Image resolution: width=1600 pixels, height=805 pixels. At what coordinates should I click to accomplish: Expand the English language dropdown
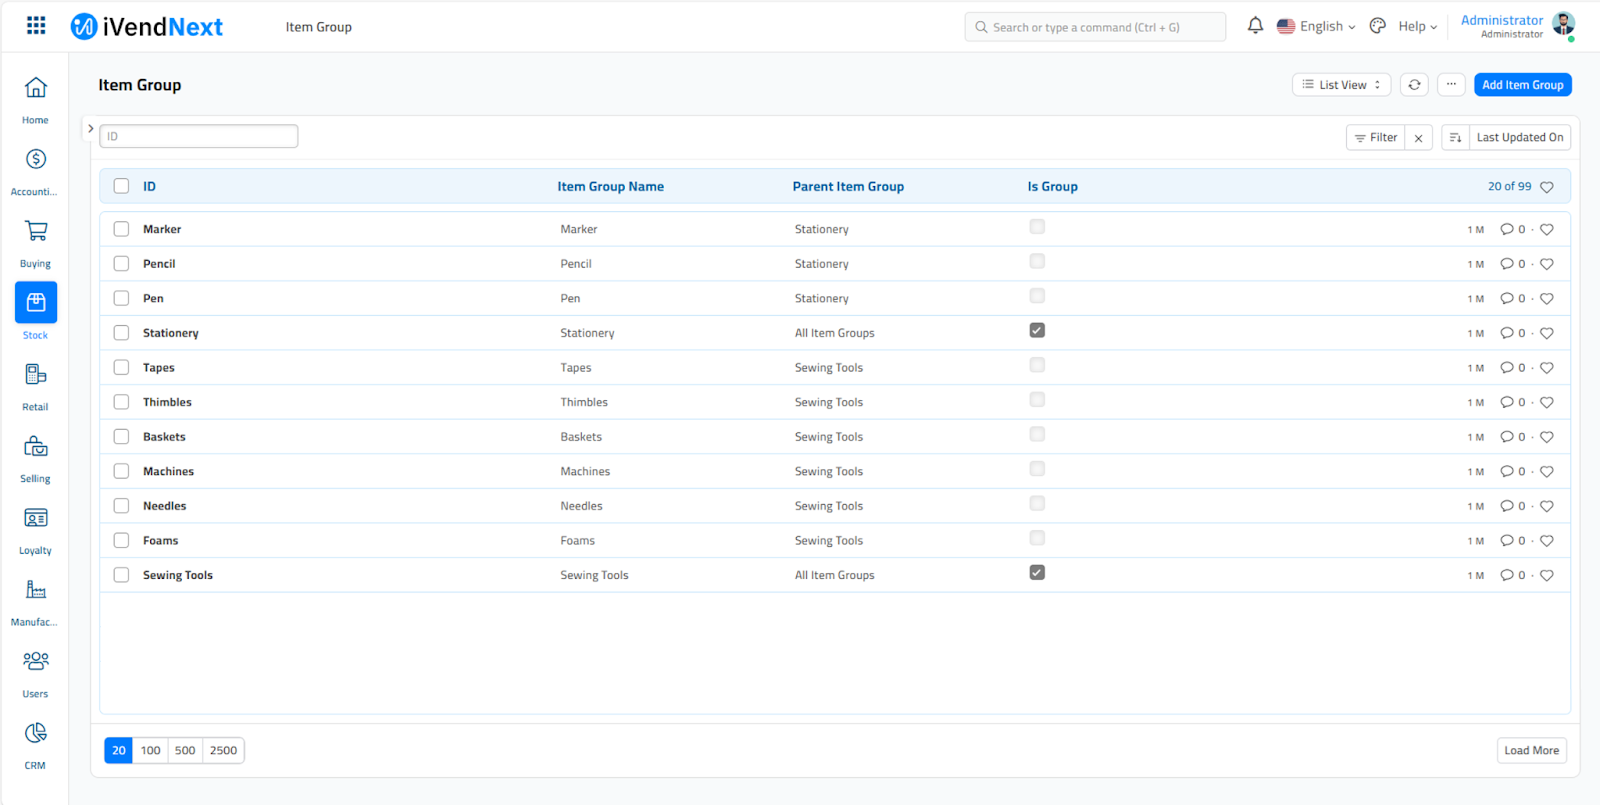click(1317, 27)
